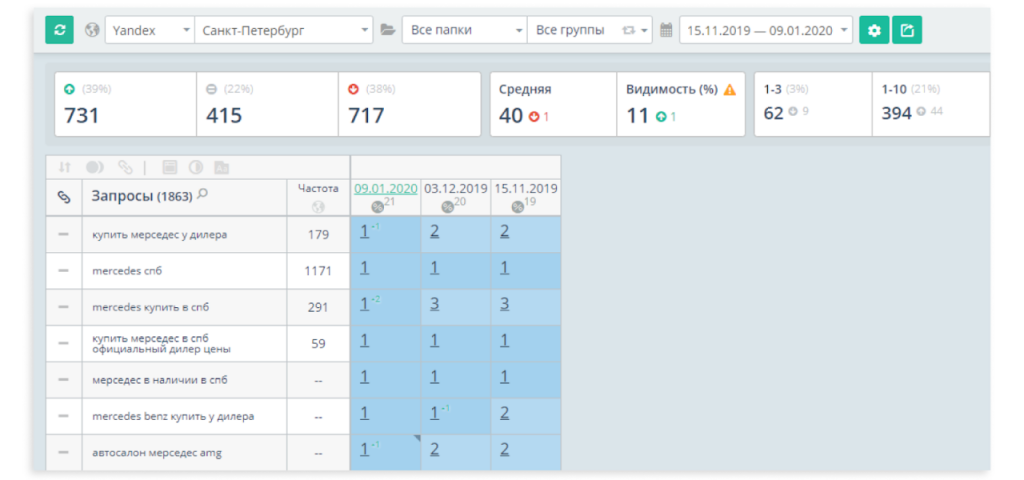1024x480 pixels.
Task: Click query 'мерседес в наличии в спб'
Action: 159,379
